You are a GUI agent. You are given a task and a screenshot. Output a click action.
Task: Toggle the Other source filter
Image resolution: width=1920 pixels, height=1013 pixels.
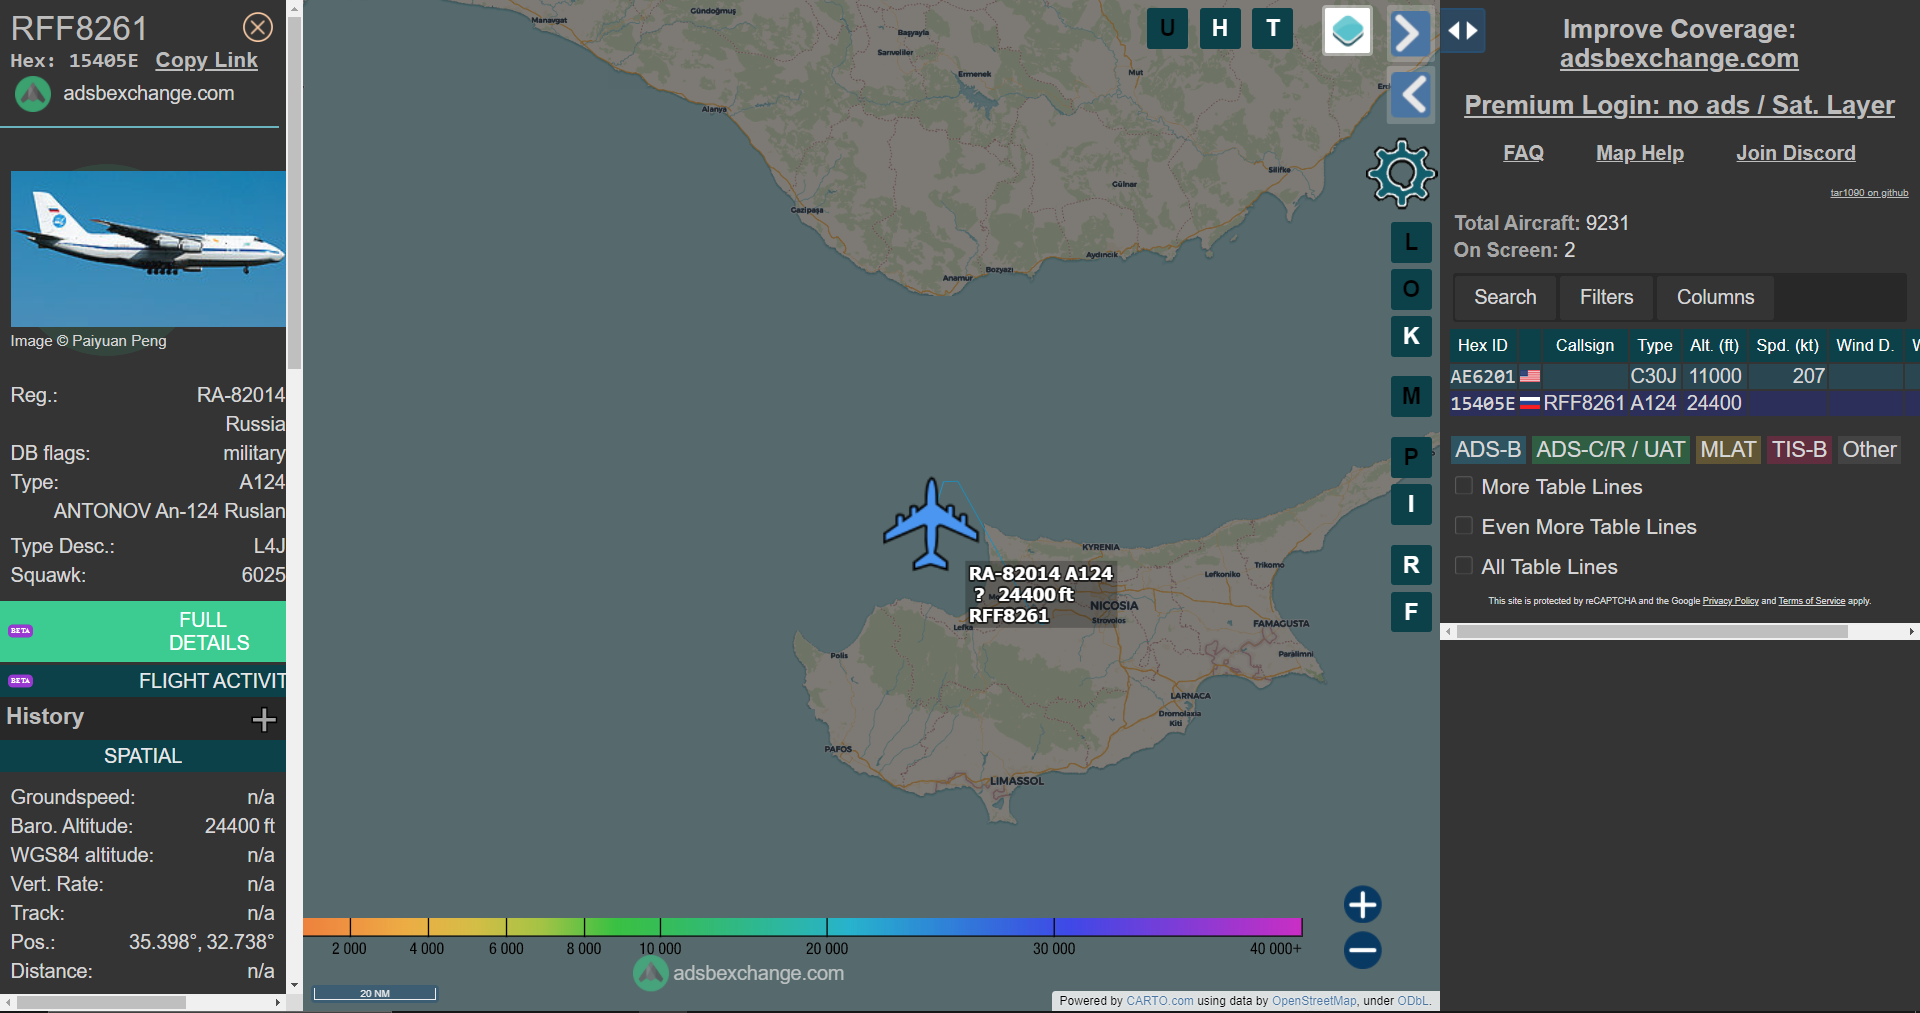coord(1869,450)
